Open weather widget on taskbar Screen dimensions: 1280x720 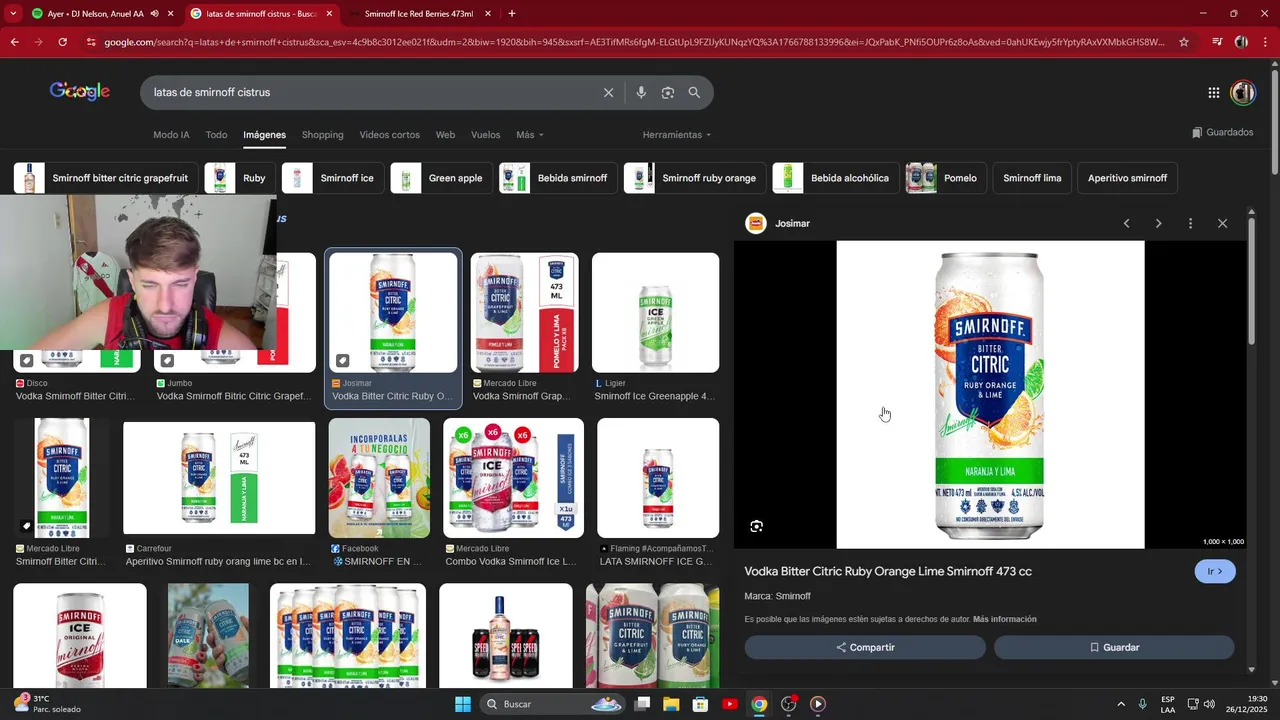(x=47, y=704)
